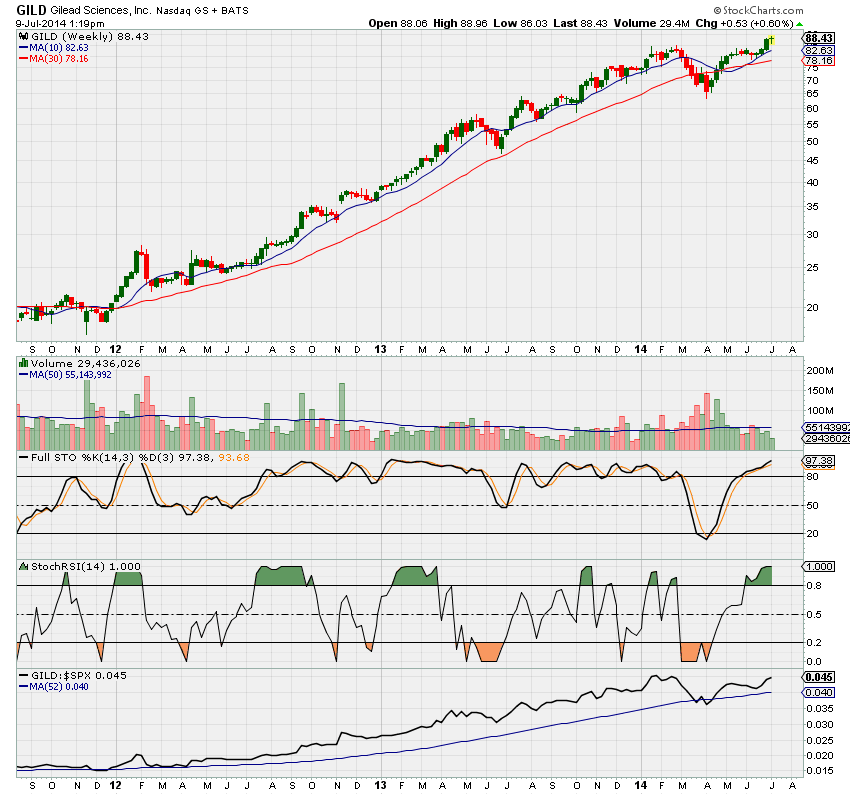Click the GILD (Weekly) 88.43 legend

tap(89, 36)
